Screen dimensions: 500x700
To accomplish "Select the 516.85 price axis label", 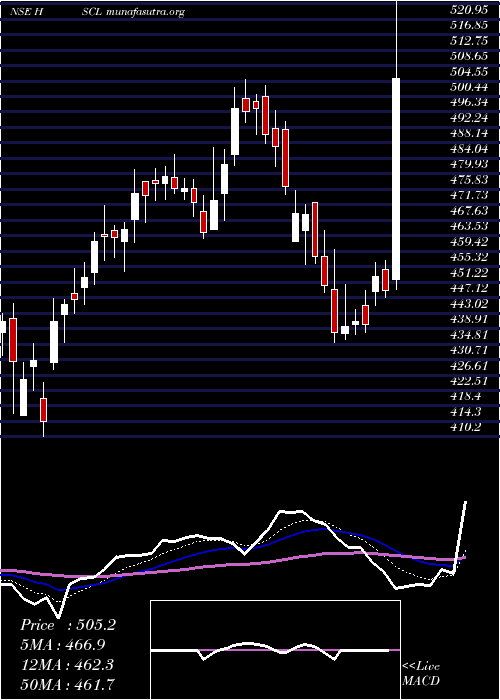I will (x=468, y=25).
